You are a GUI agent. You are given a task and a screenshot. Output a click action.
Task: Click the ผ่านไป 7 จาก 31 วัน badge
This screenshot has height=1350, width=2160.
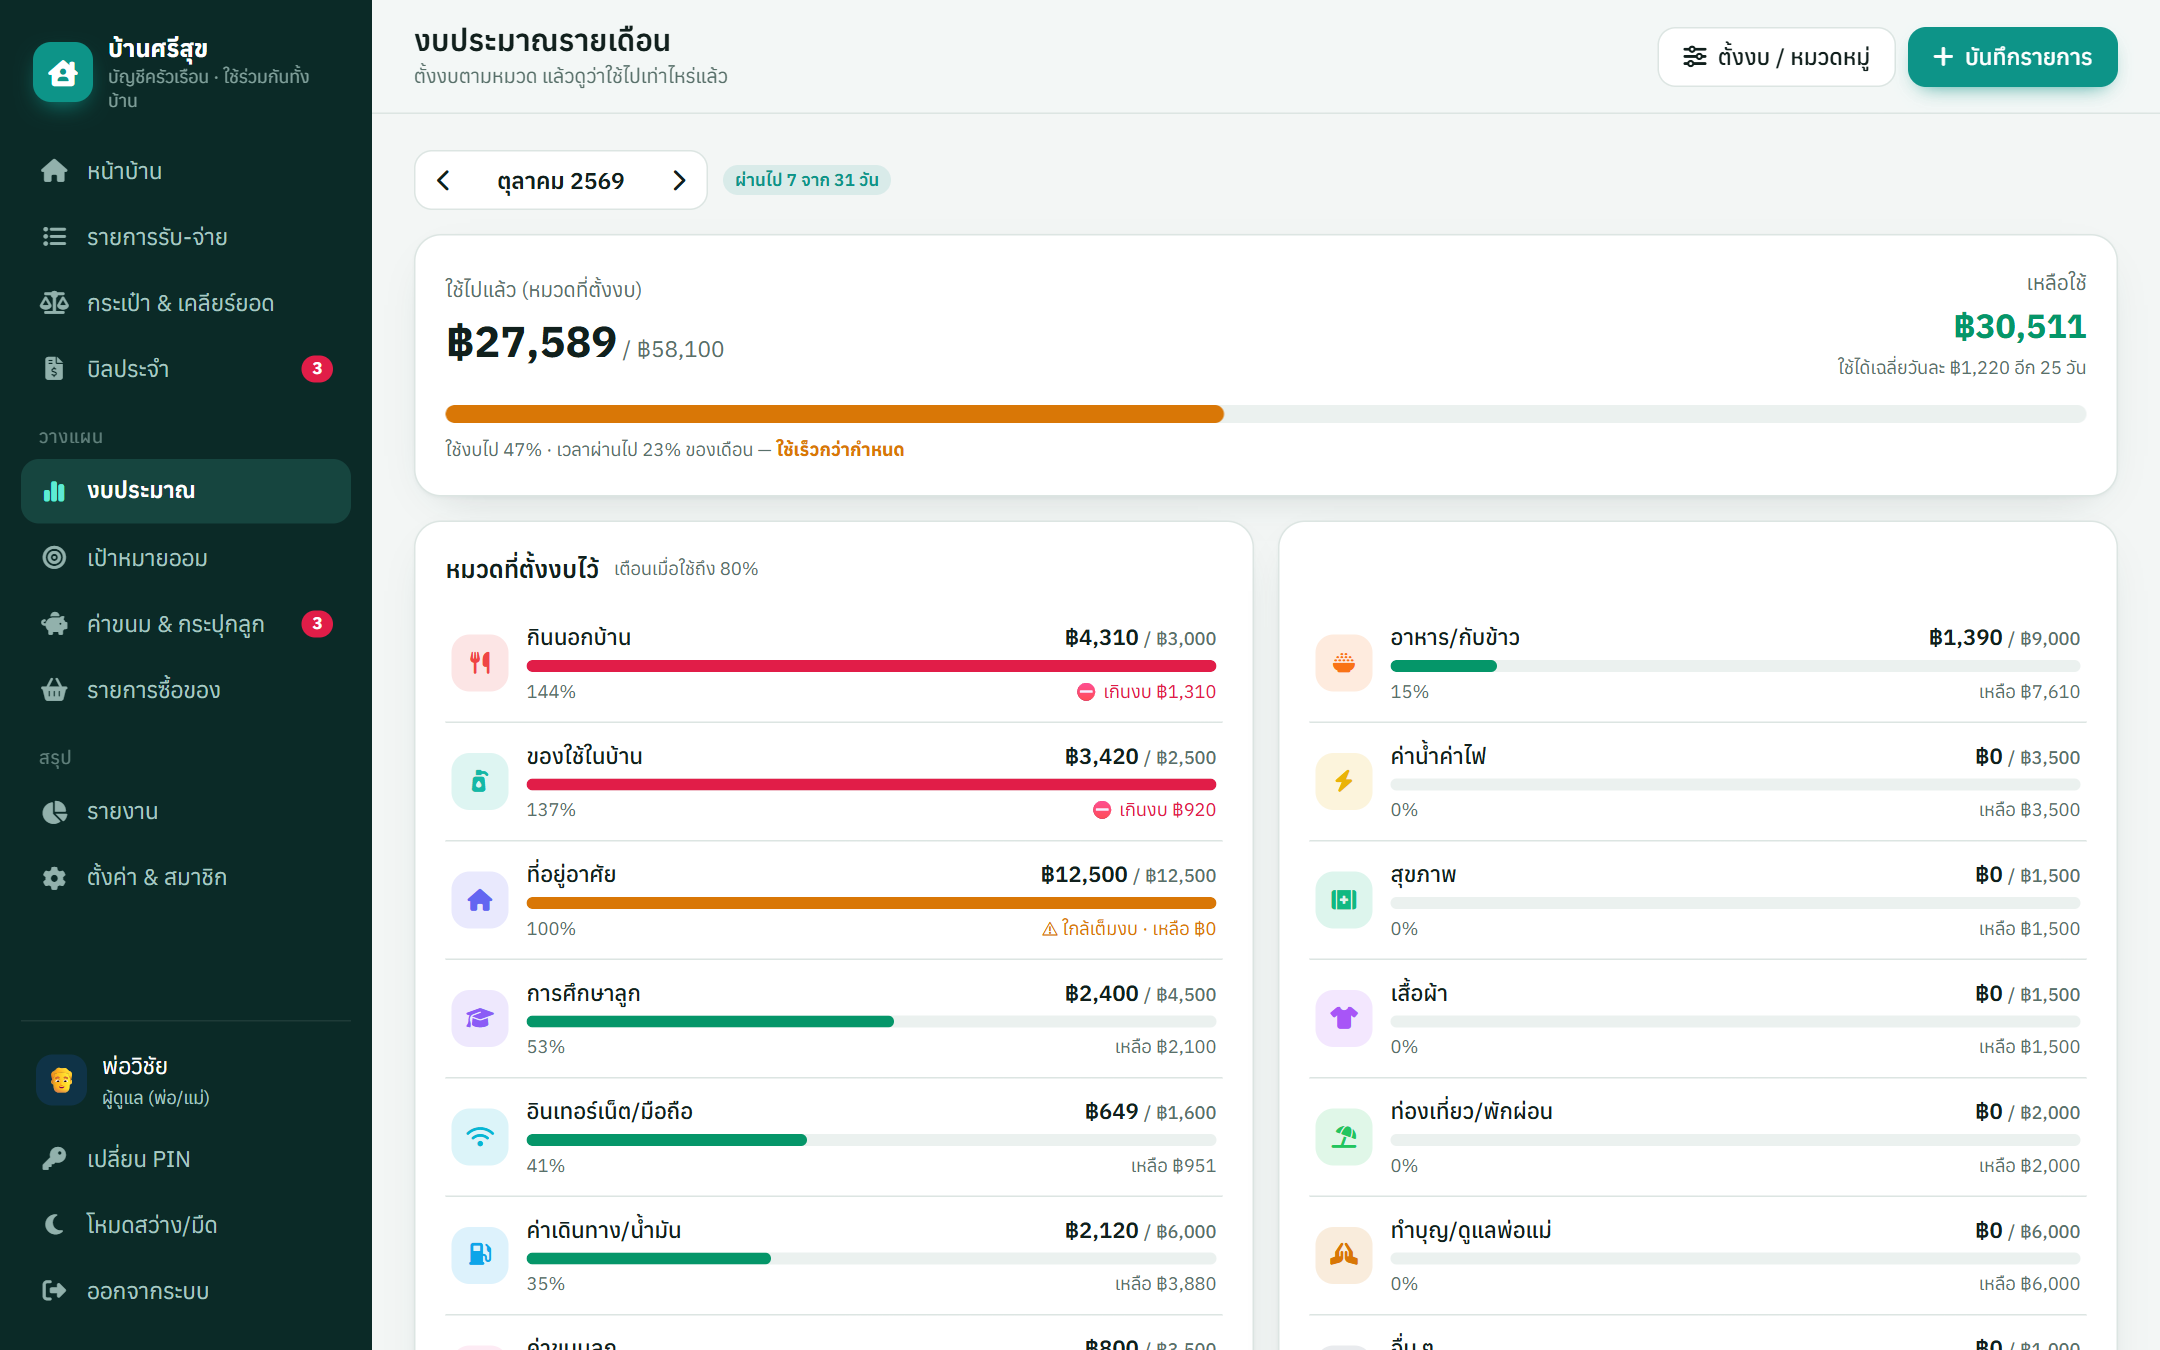pyautogui.click(x=806, y=180)
